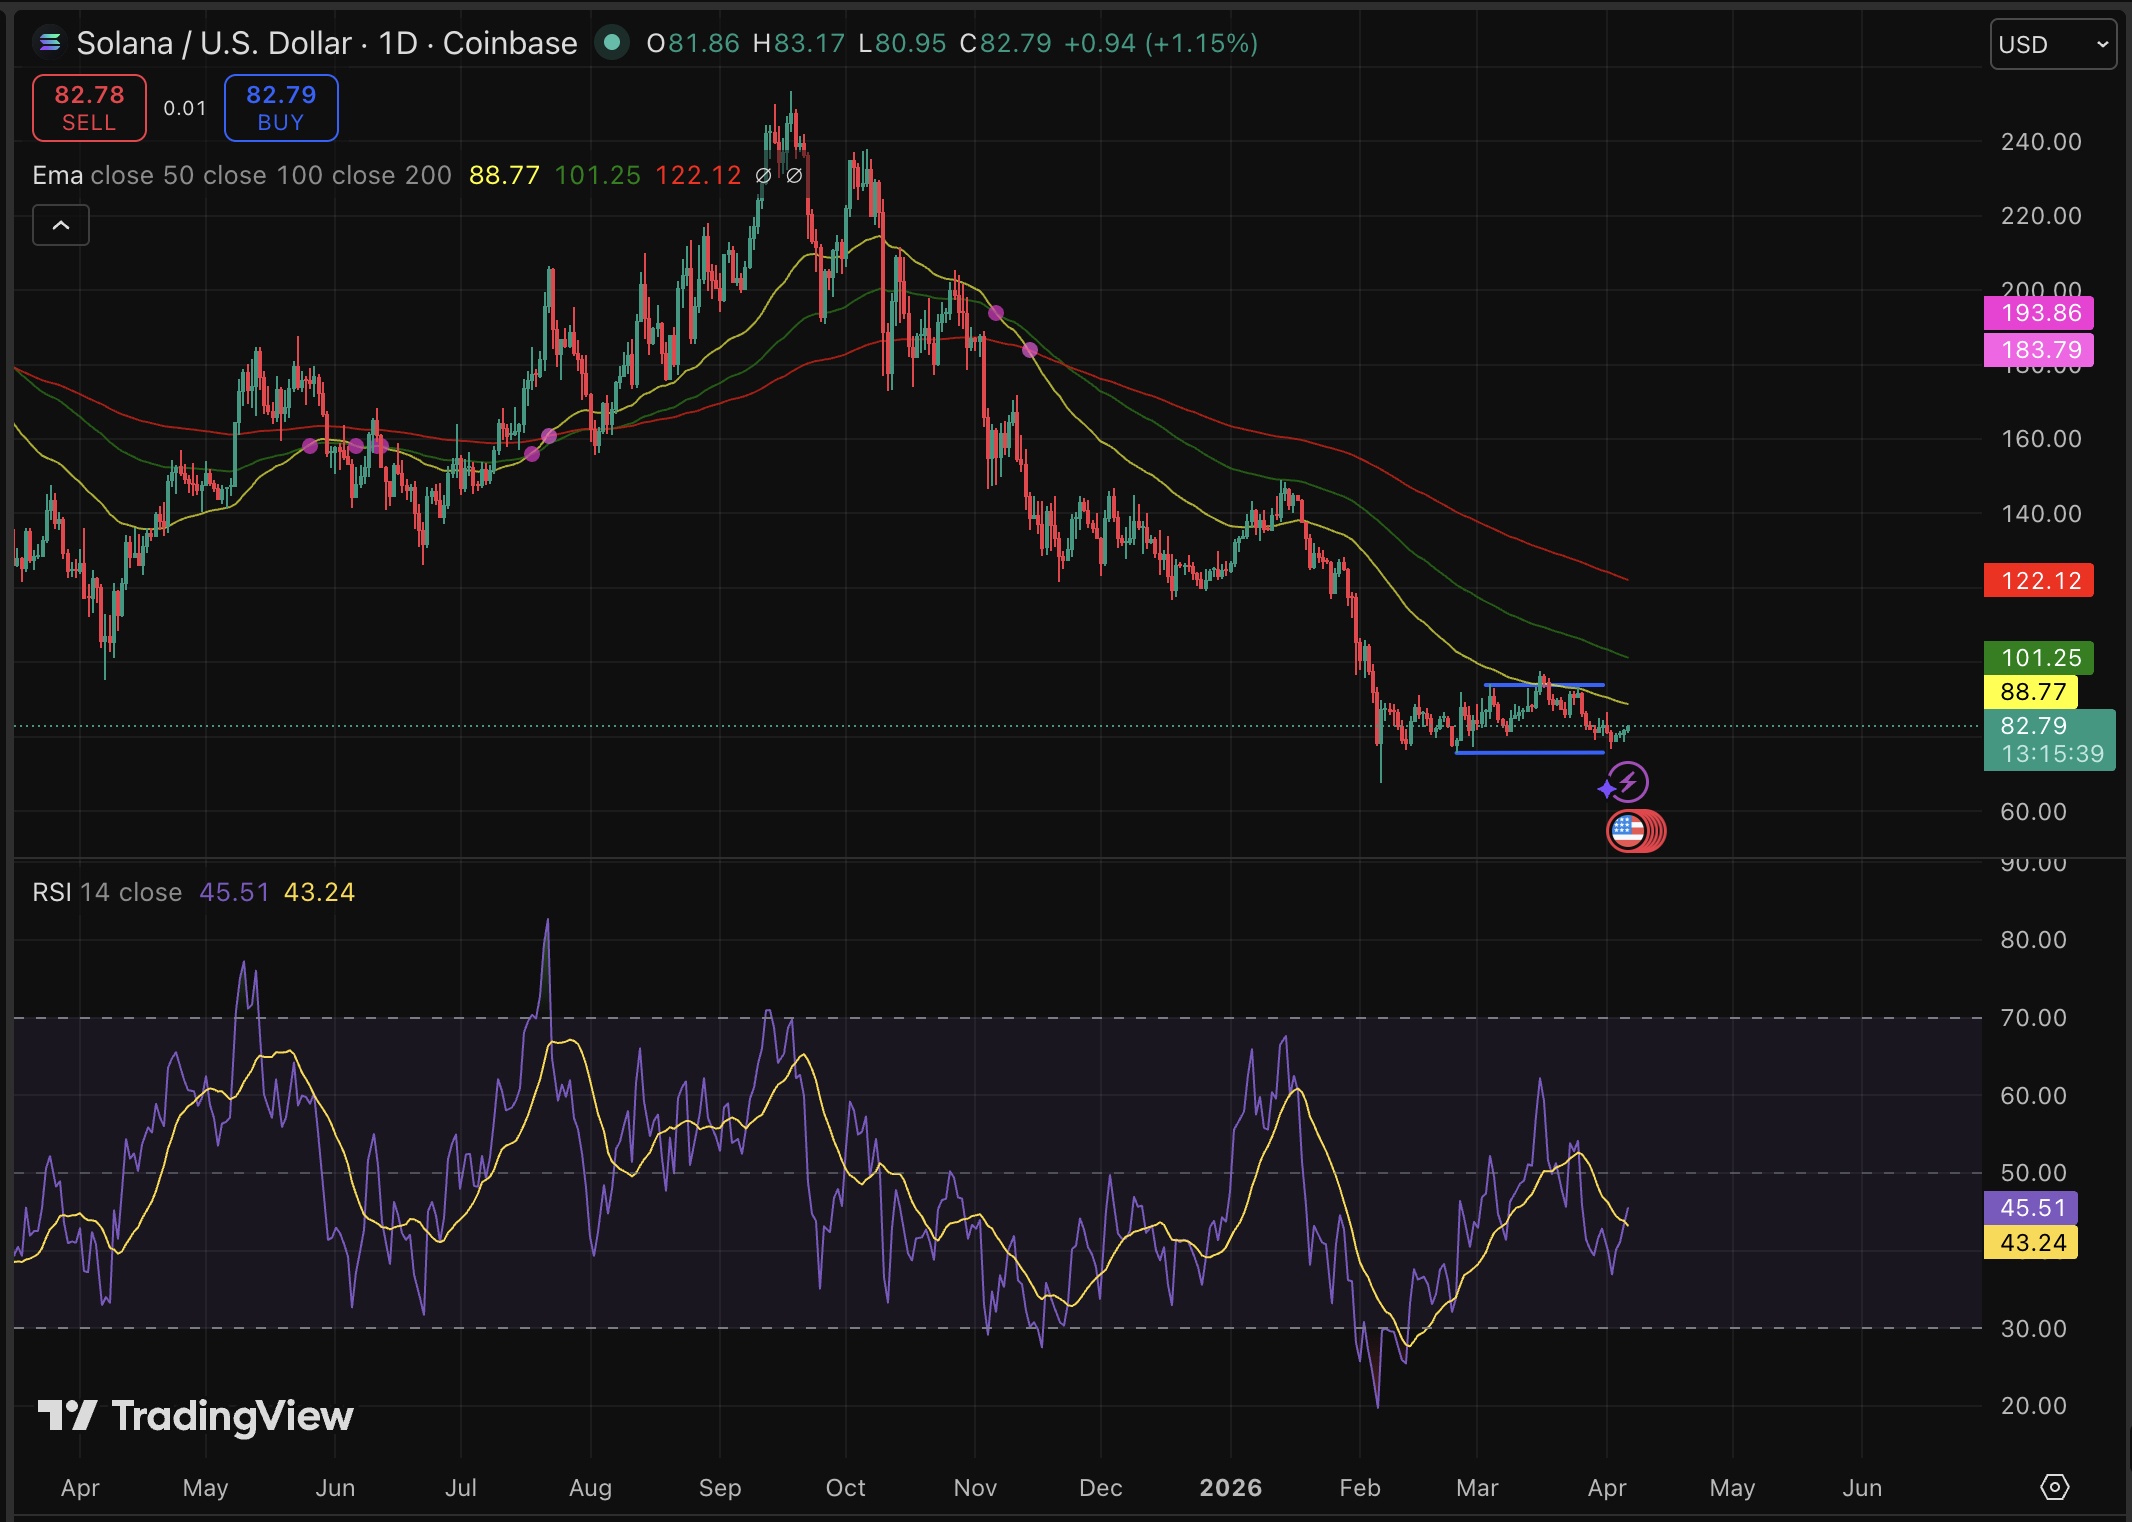2132x1522 pixels.
Task: Open the USD currency dropdown
Action: [x=2052, y=45]
